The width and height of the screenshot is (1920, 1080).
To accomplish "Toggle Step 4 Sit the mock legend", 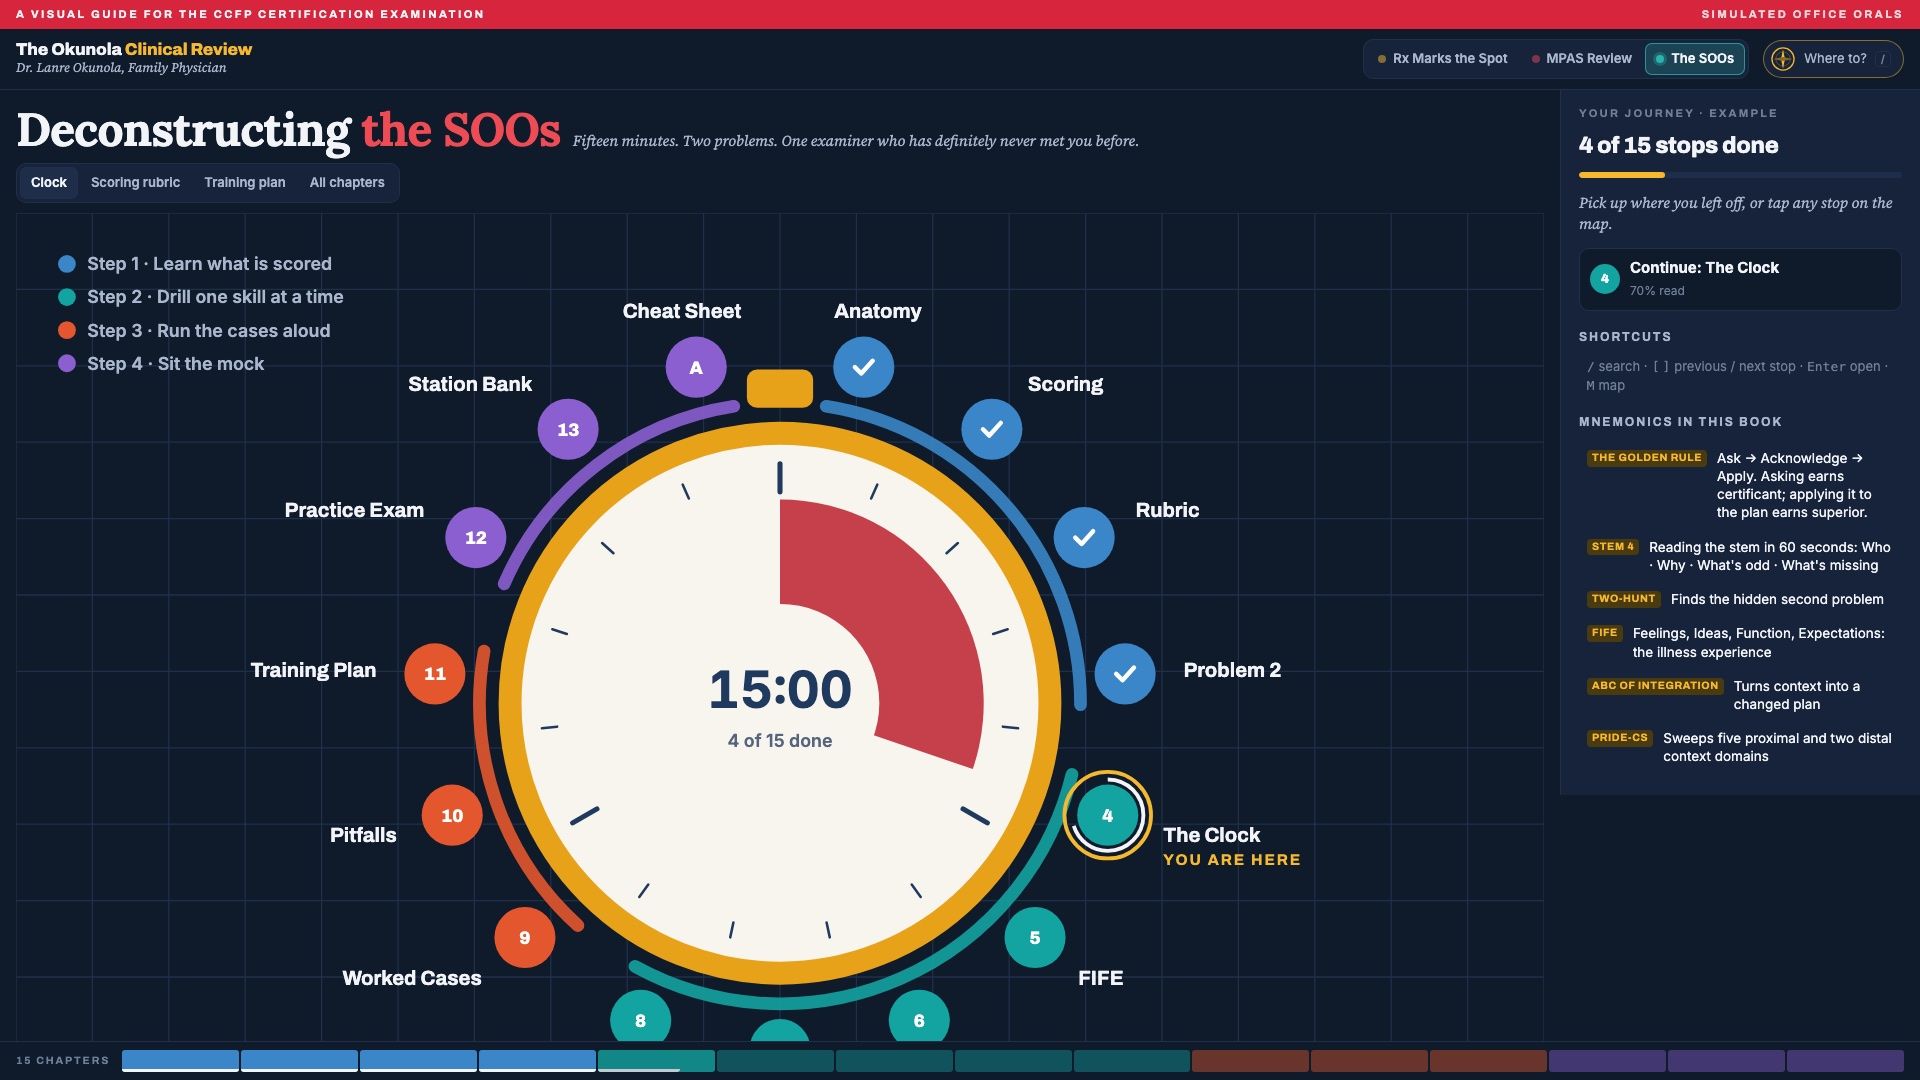I will pyautogui.click(x=161, y=364).
